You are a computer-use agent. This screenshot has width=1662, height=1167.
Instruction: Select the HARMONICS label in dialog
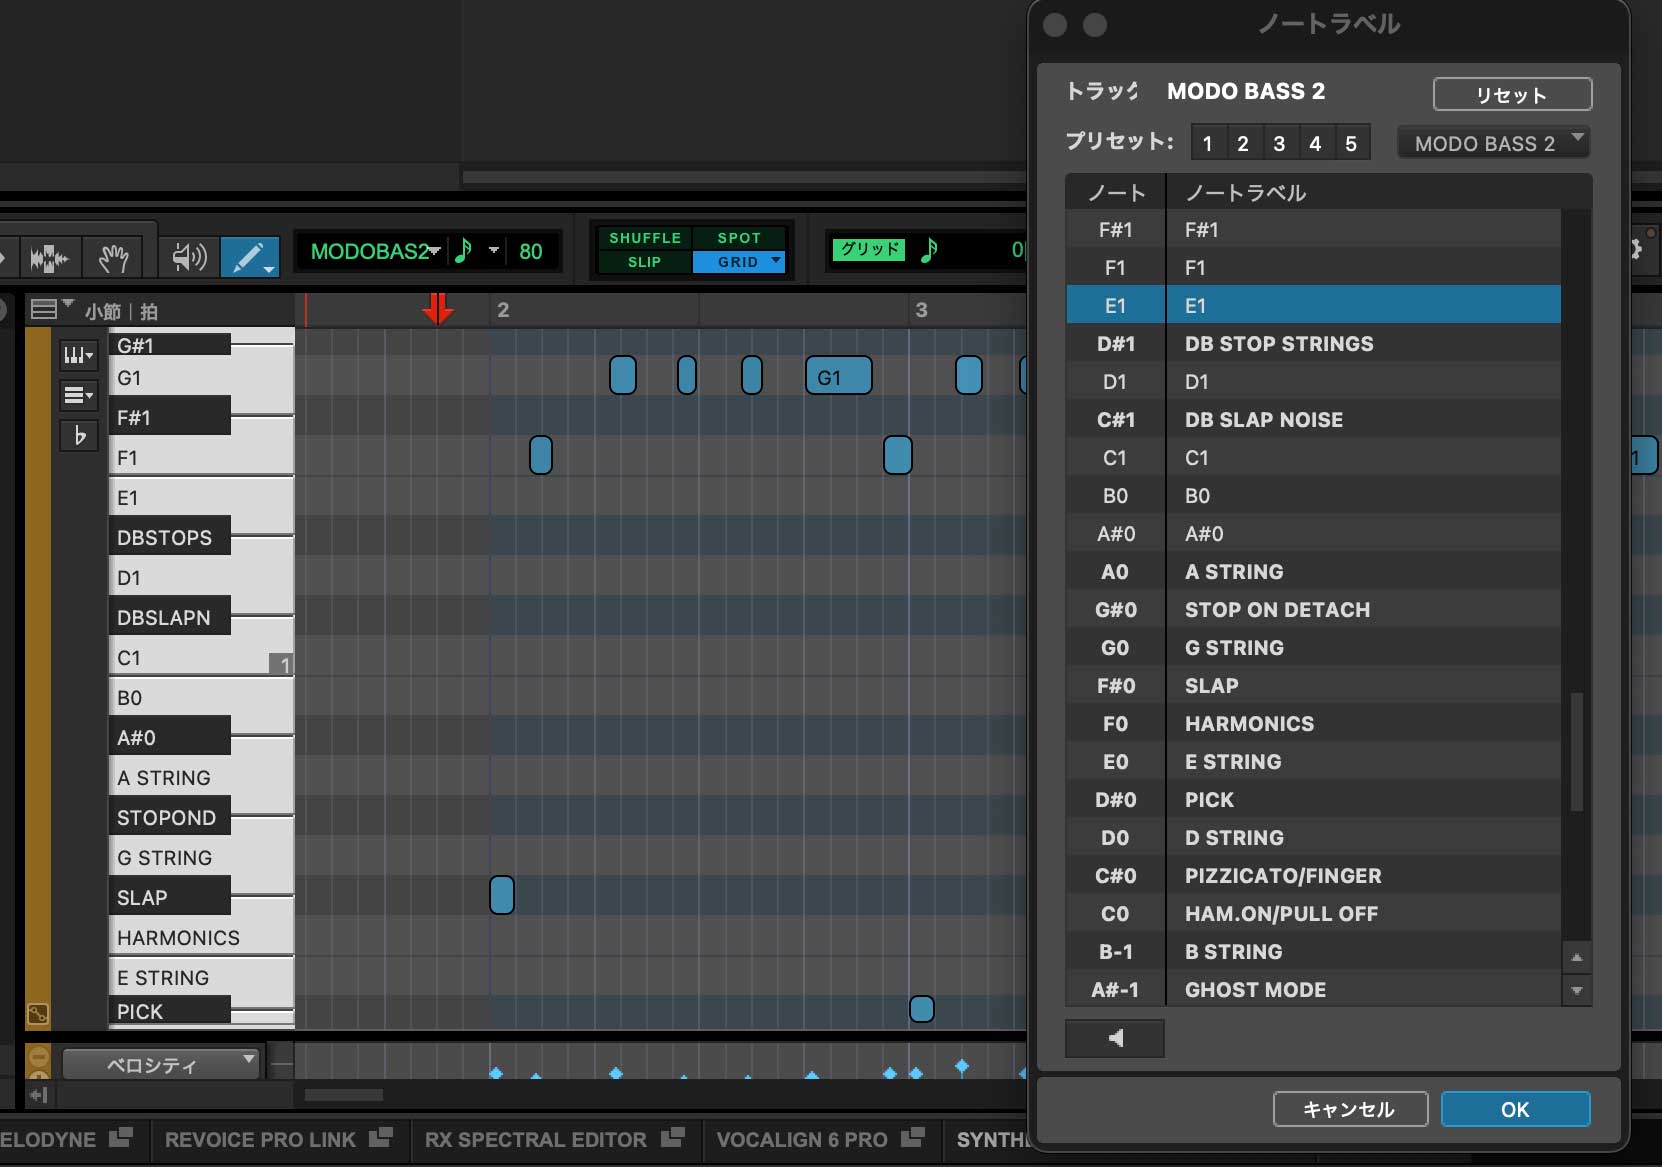[1249, 723]
